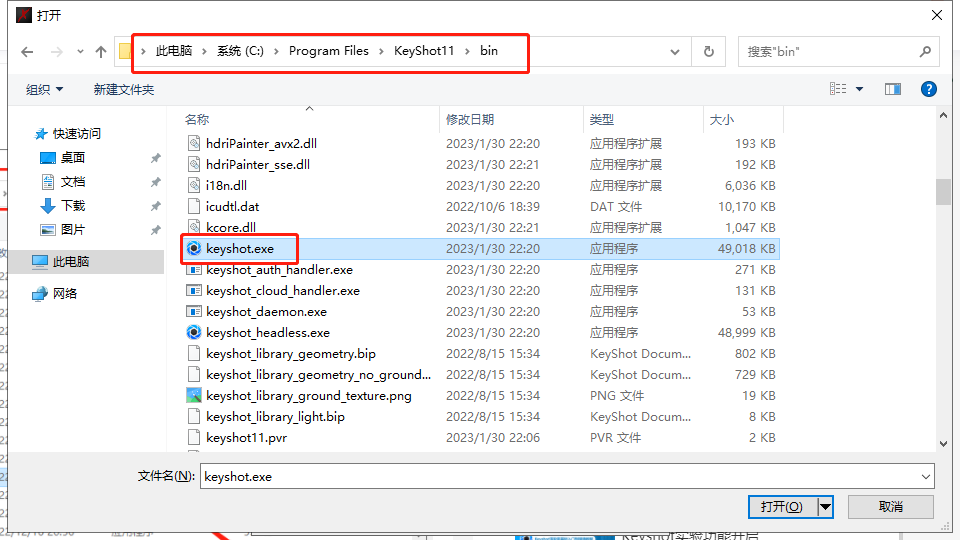Click the 打开(O) button
The image size is (960, 540).
click(782, 507)
